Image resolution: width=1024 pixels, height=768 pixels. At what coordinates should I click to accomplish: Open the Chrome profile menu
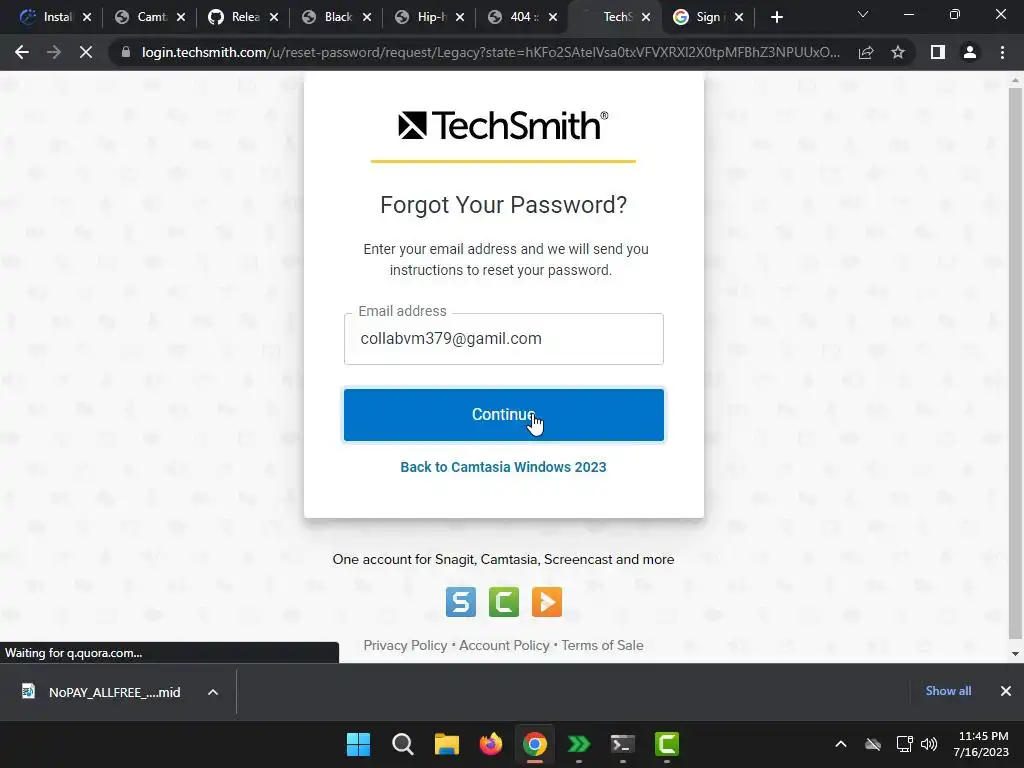coord(970,52)
